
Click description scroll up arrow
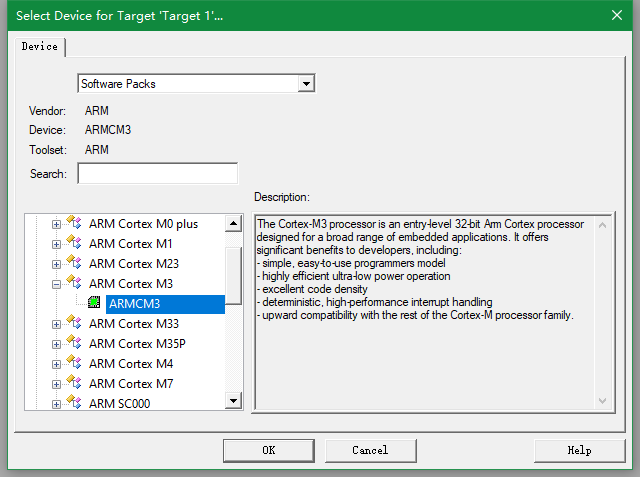click(602, 225)
